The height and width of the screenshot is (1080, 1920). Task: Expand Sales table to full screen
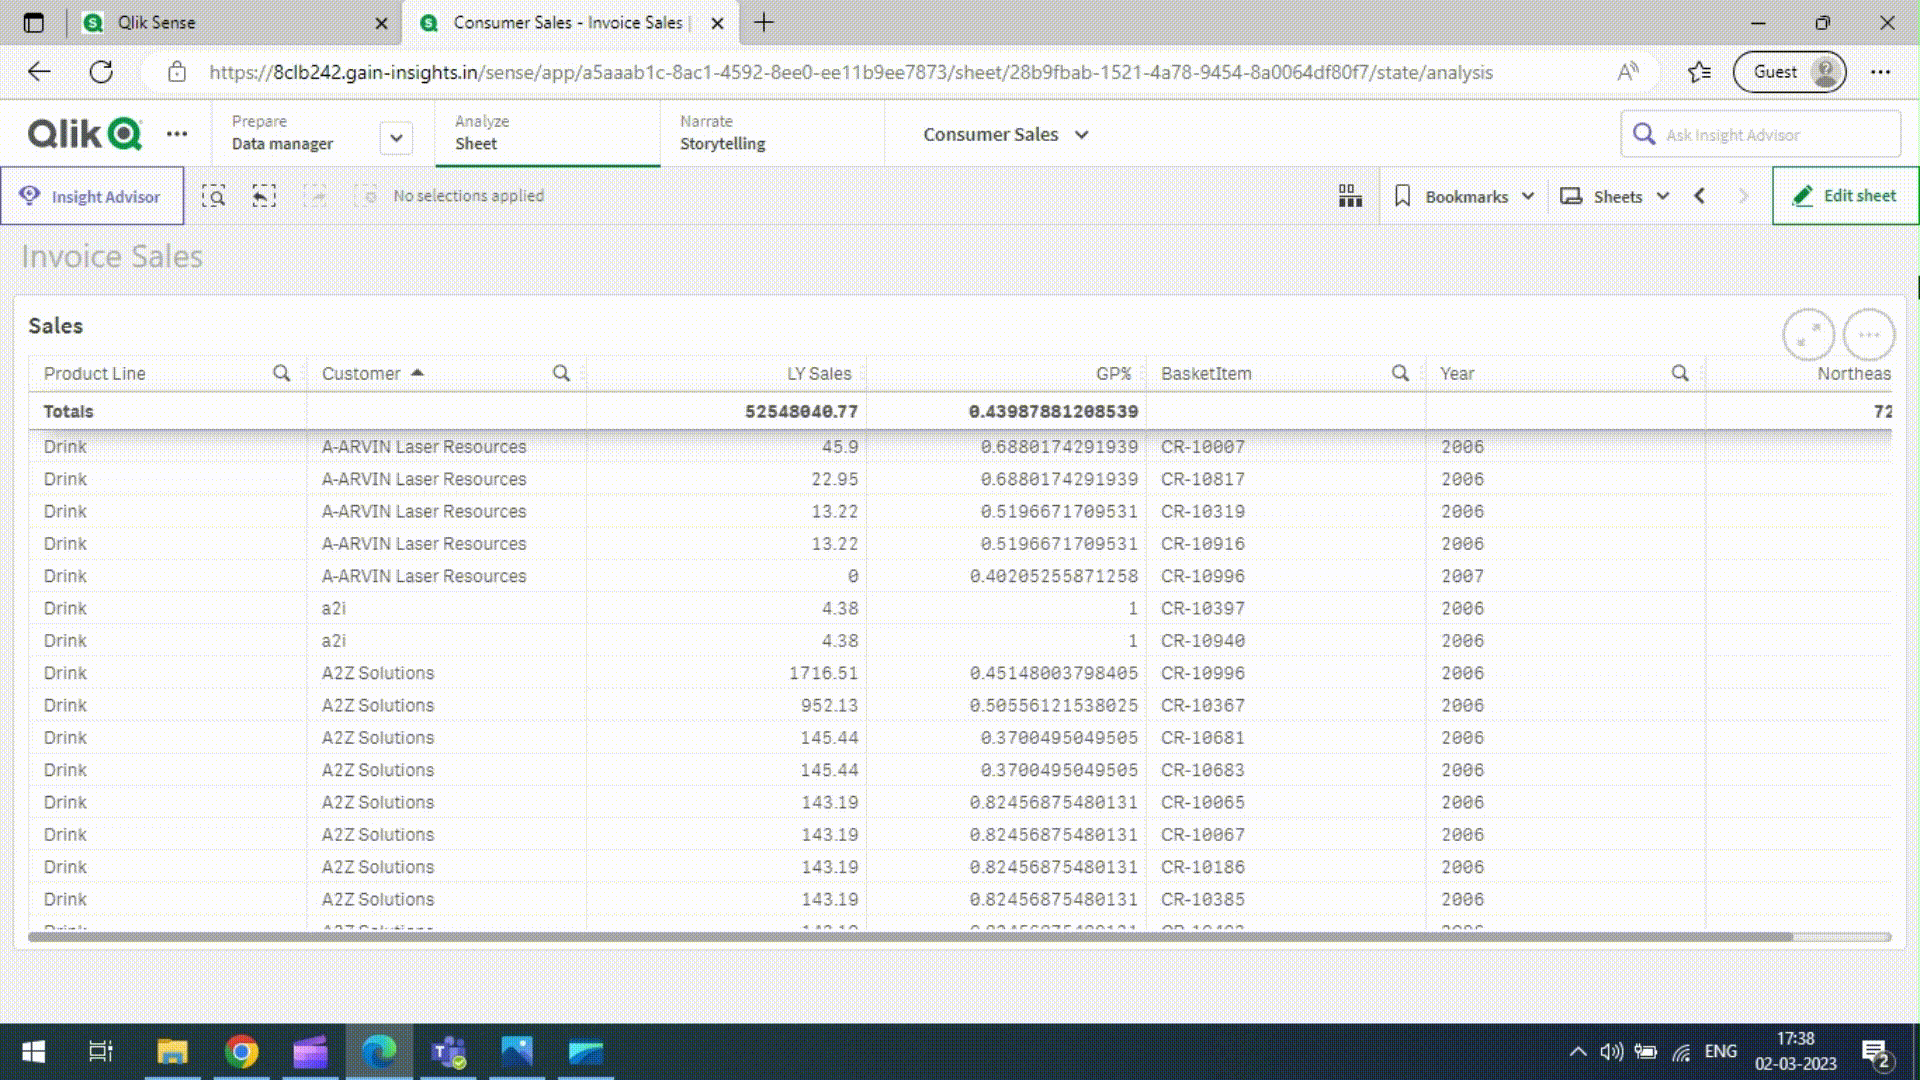coord(1808,334)
